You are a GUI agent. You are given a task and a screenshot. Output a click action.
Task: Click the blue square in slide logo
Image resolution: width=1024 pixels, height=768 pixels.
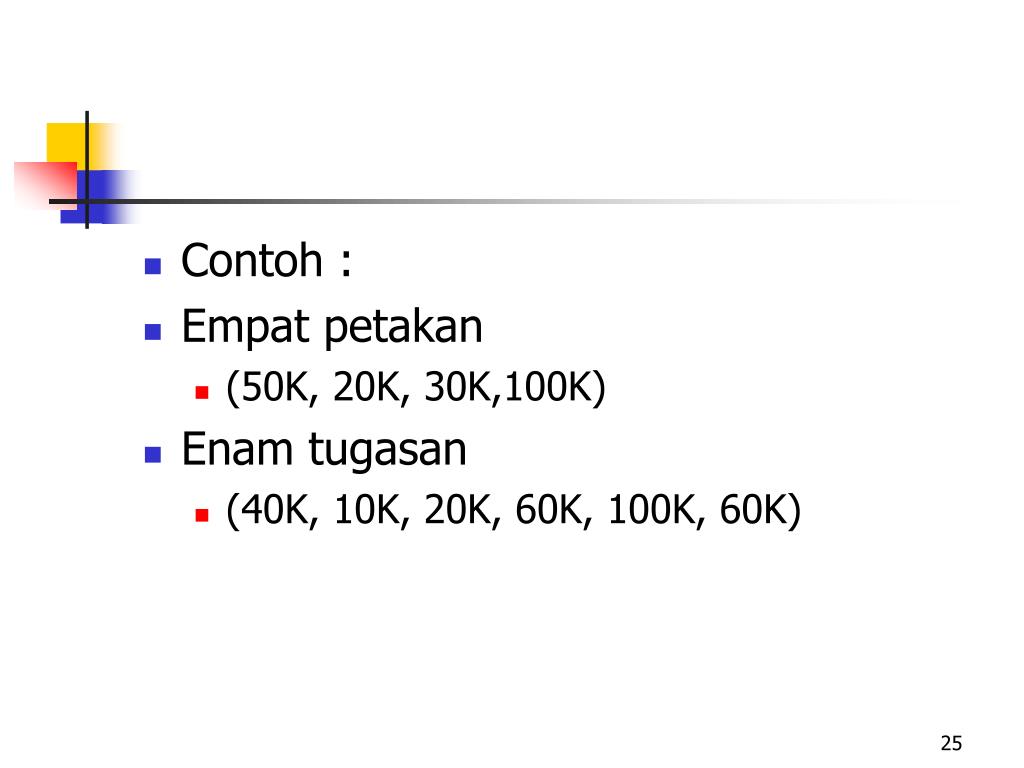pos(98,197)
